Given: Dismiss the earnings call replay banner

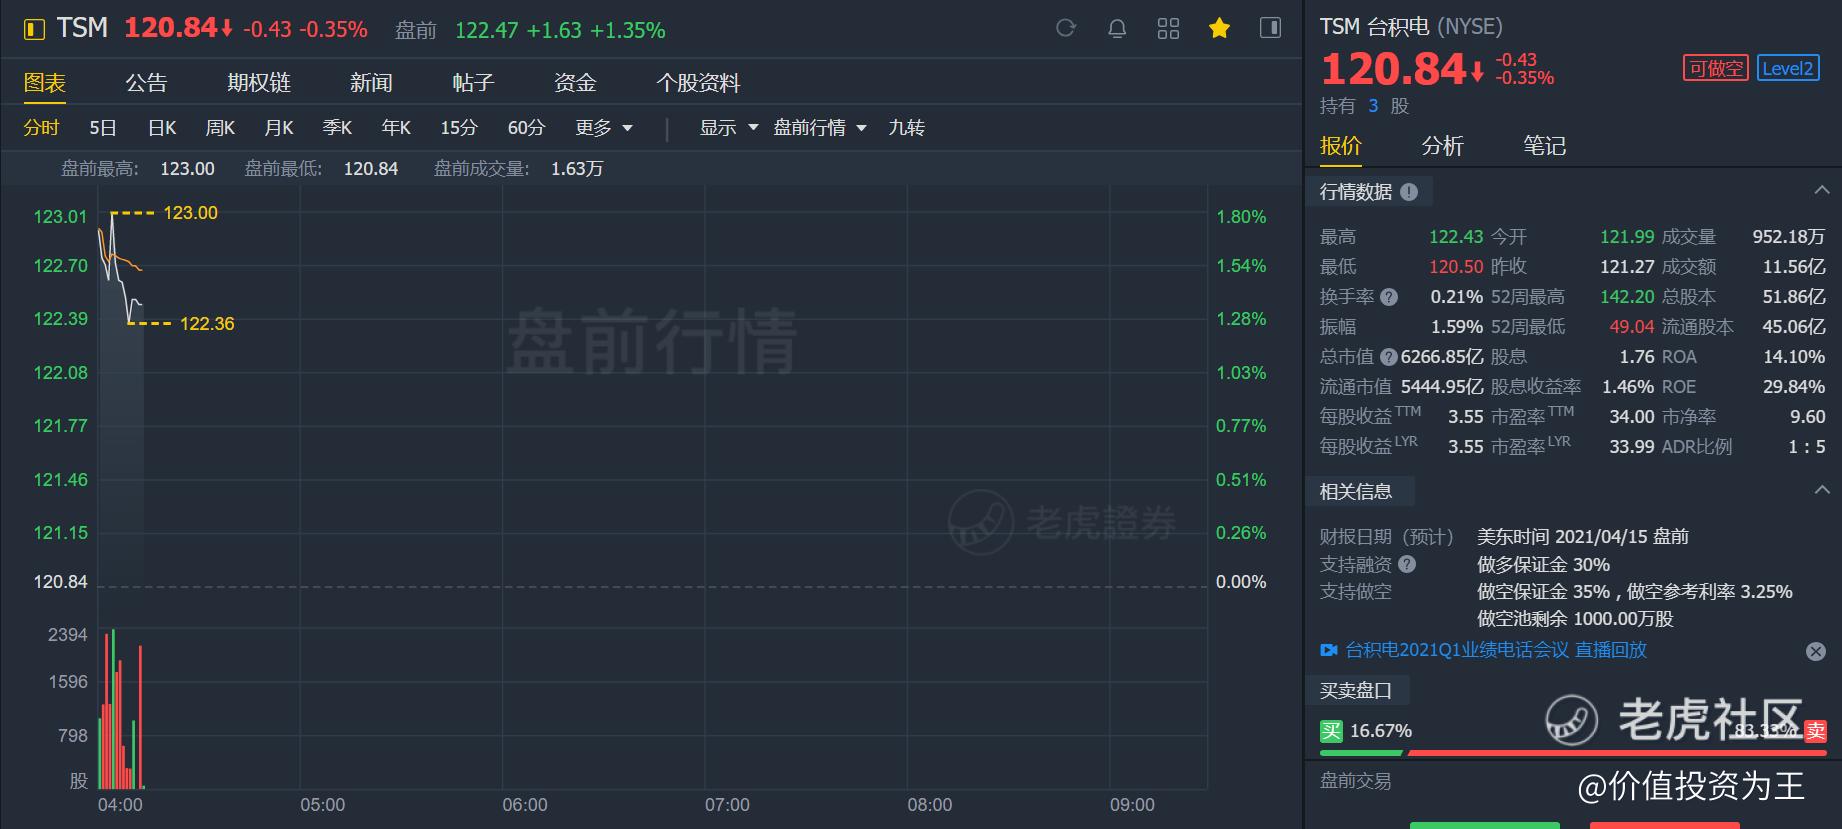Looking at the screenshot, I should (1816, 651).
